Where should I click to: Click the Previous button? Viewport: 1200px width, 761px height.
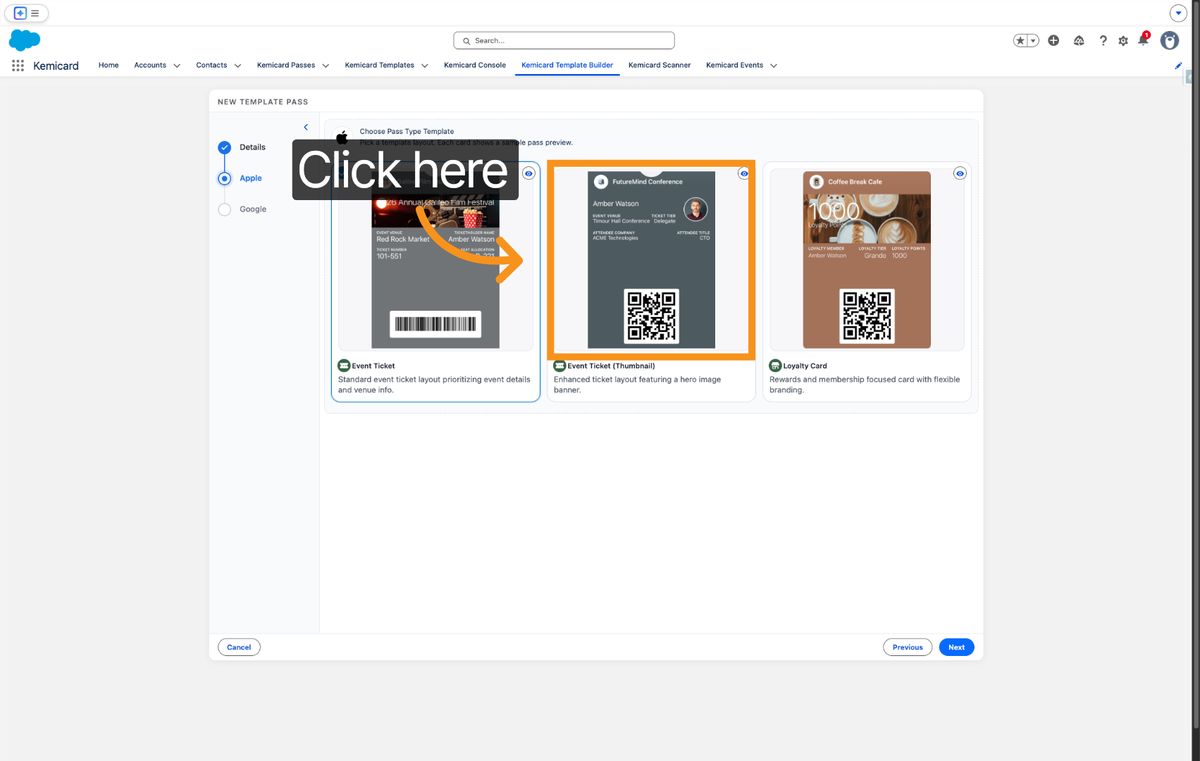pyautogui.click(x=908, y=647)
